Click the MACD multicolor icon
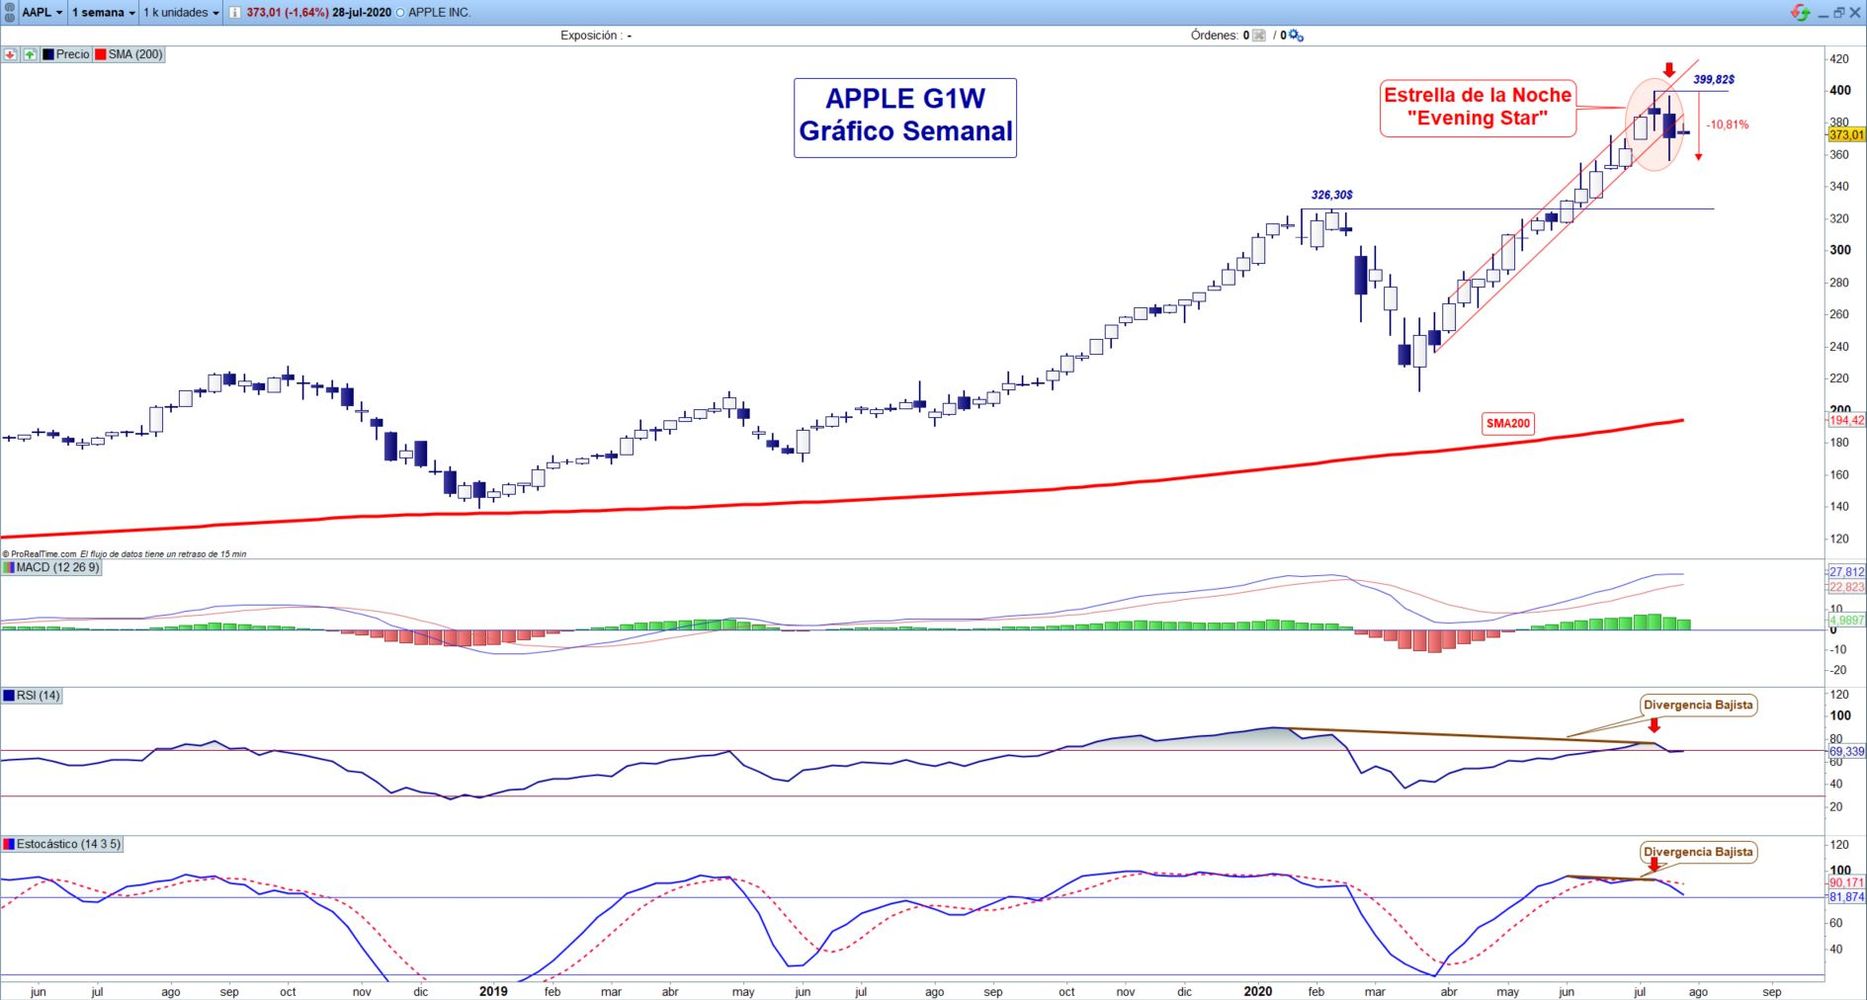Screen dimensions: 1867x1000 click(9, 567)
